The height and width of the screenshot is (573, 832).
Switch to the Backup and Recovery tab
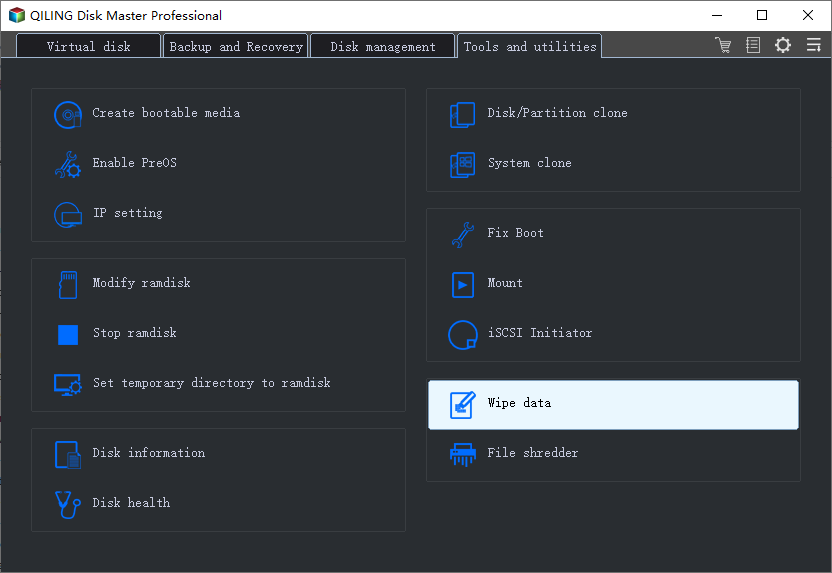click(236, 46)
